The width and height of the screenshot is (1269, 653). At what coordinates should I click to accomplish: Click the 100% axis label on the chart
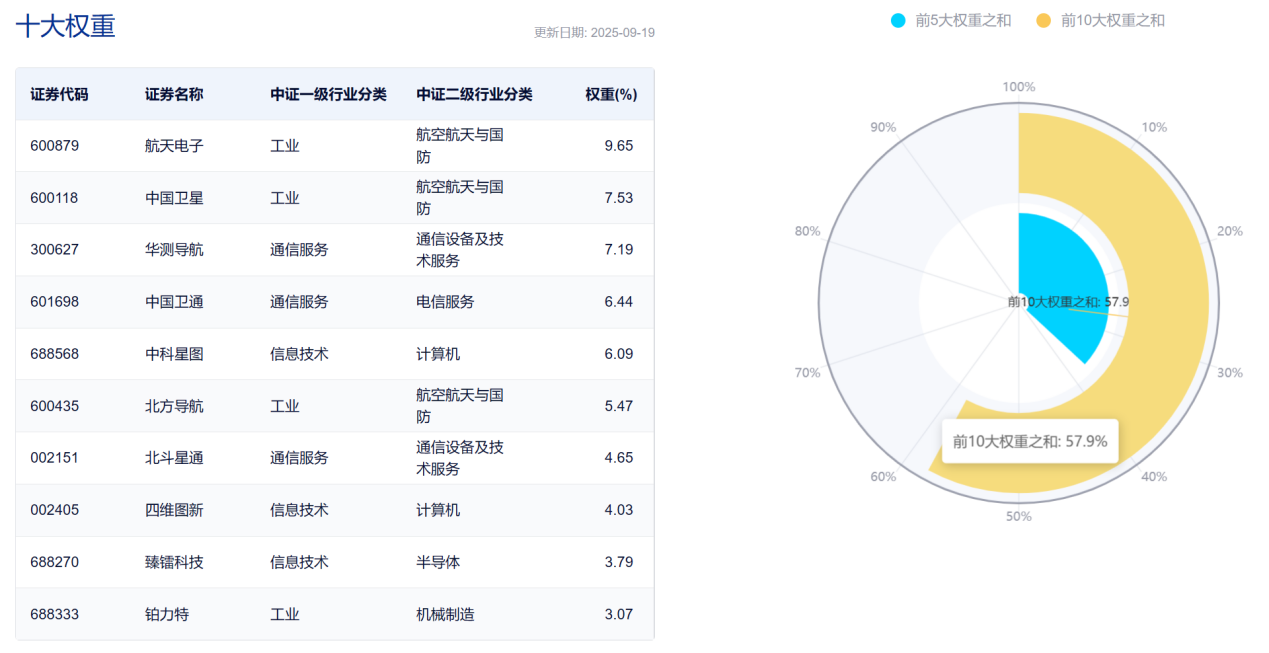pyautogui.click(x=1019, y=86)
